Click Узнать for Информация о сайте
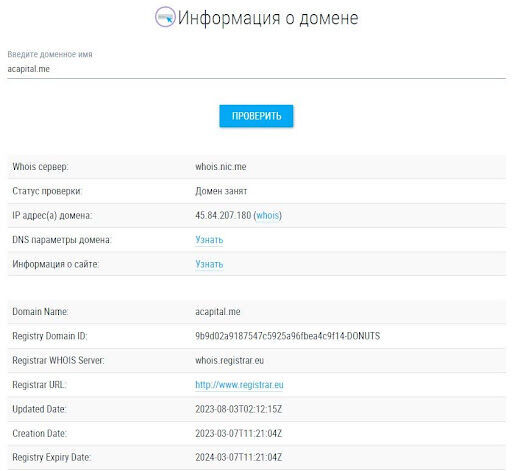 pyautogui.click(x=209, y=264)
